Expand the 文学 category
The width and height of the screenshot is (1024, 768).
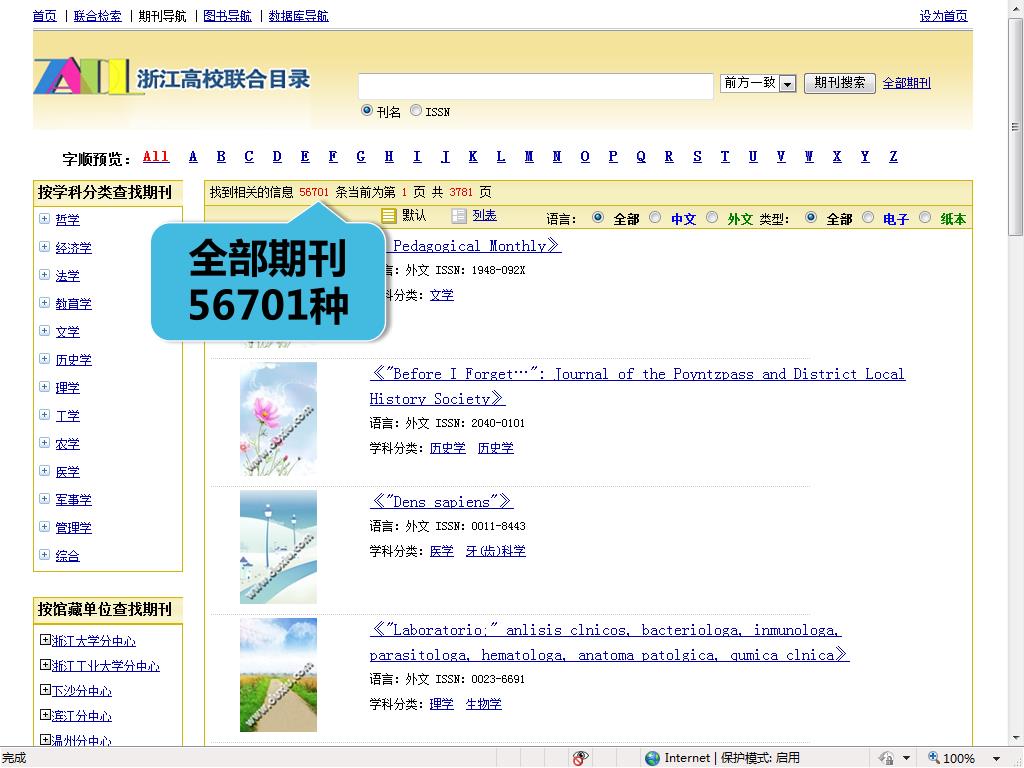(44, 331)
